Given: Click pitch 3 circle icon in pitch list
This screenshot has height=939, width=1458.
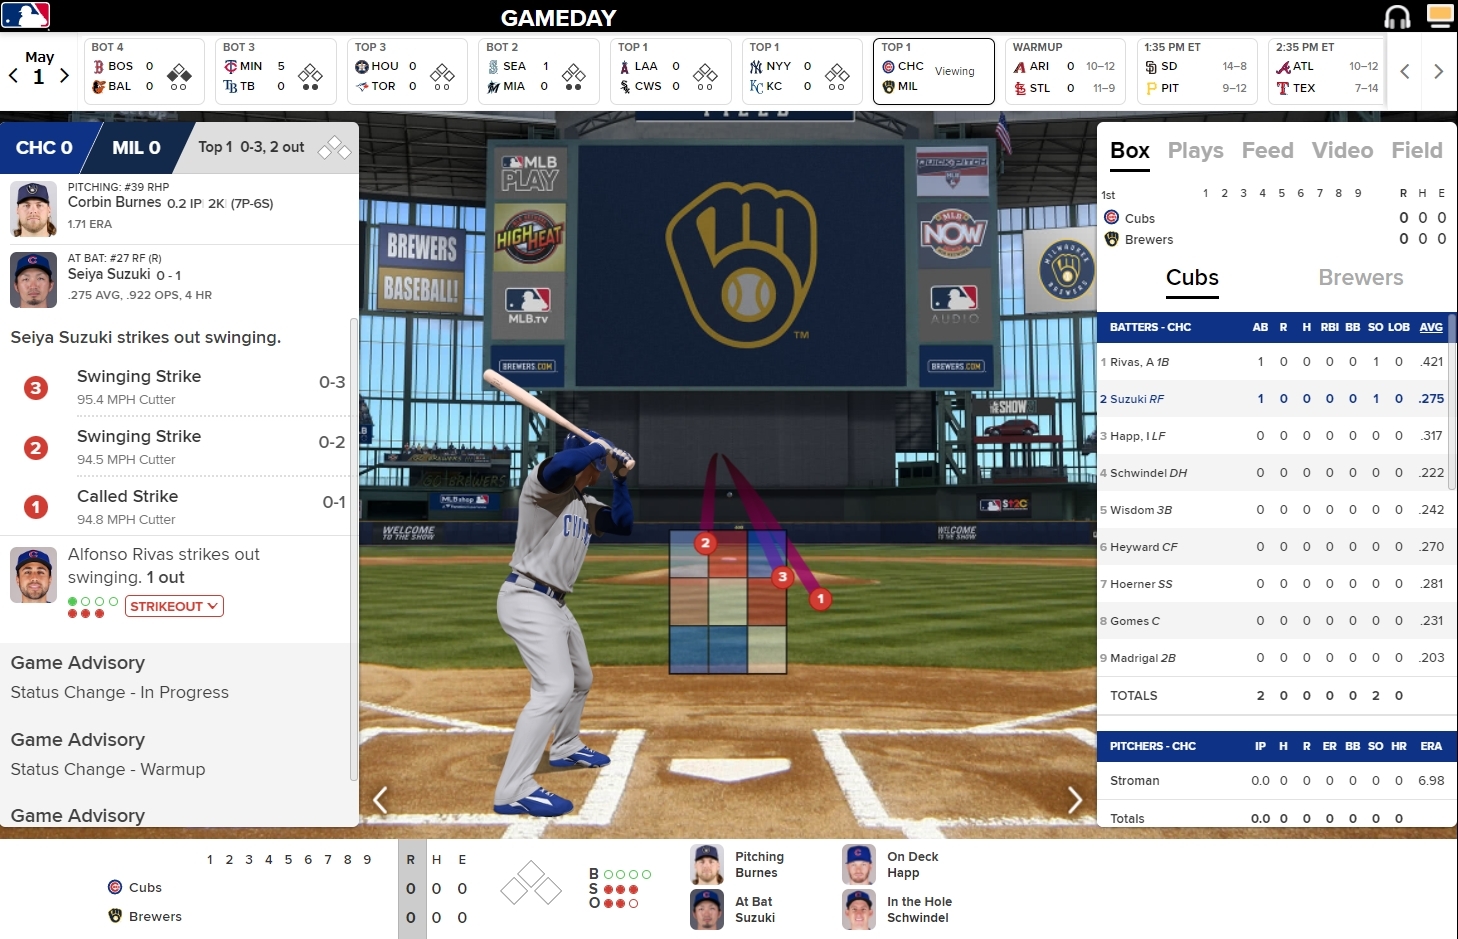Looking at the screenshot, I should 36,388.
